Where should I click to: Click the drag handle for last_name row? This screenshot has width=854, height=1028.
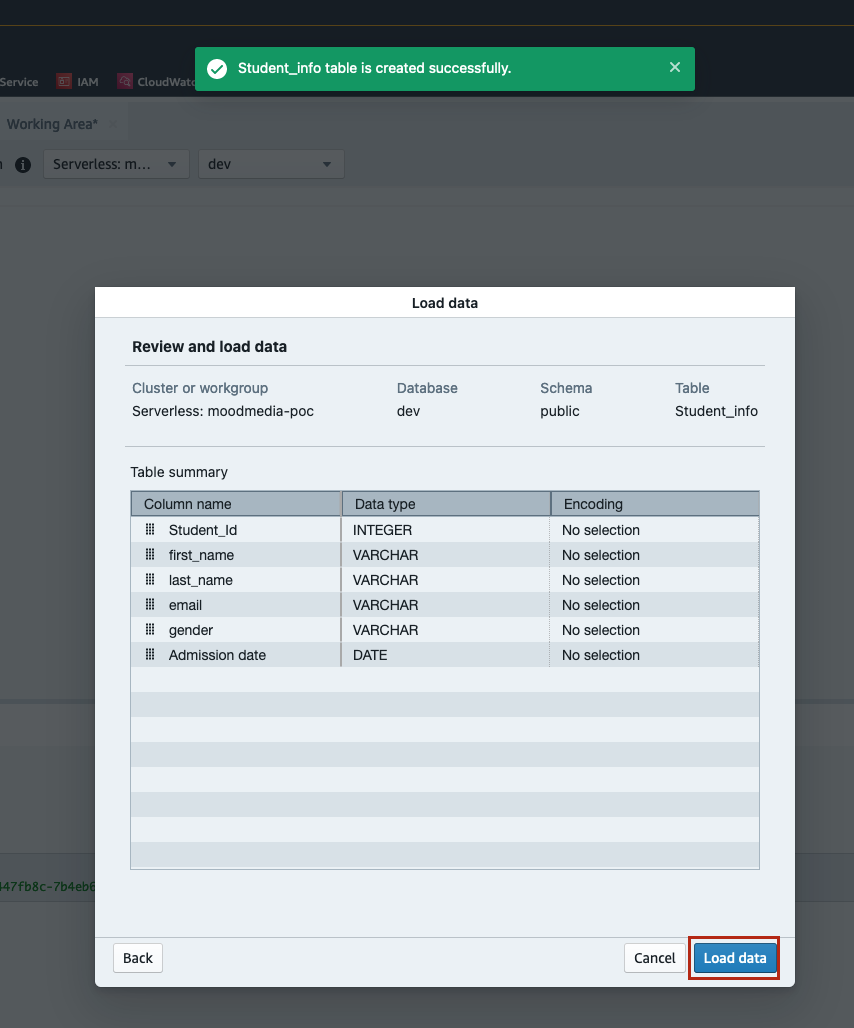click(x=150, y=579)
